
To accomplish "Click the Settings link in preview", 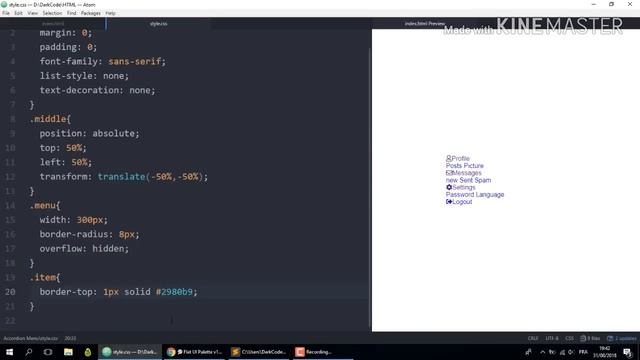I will [x=464, y=187].
